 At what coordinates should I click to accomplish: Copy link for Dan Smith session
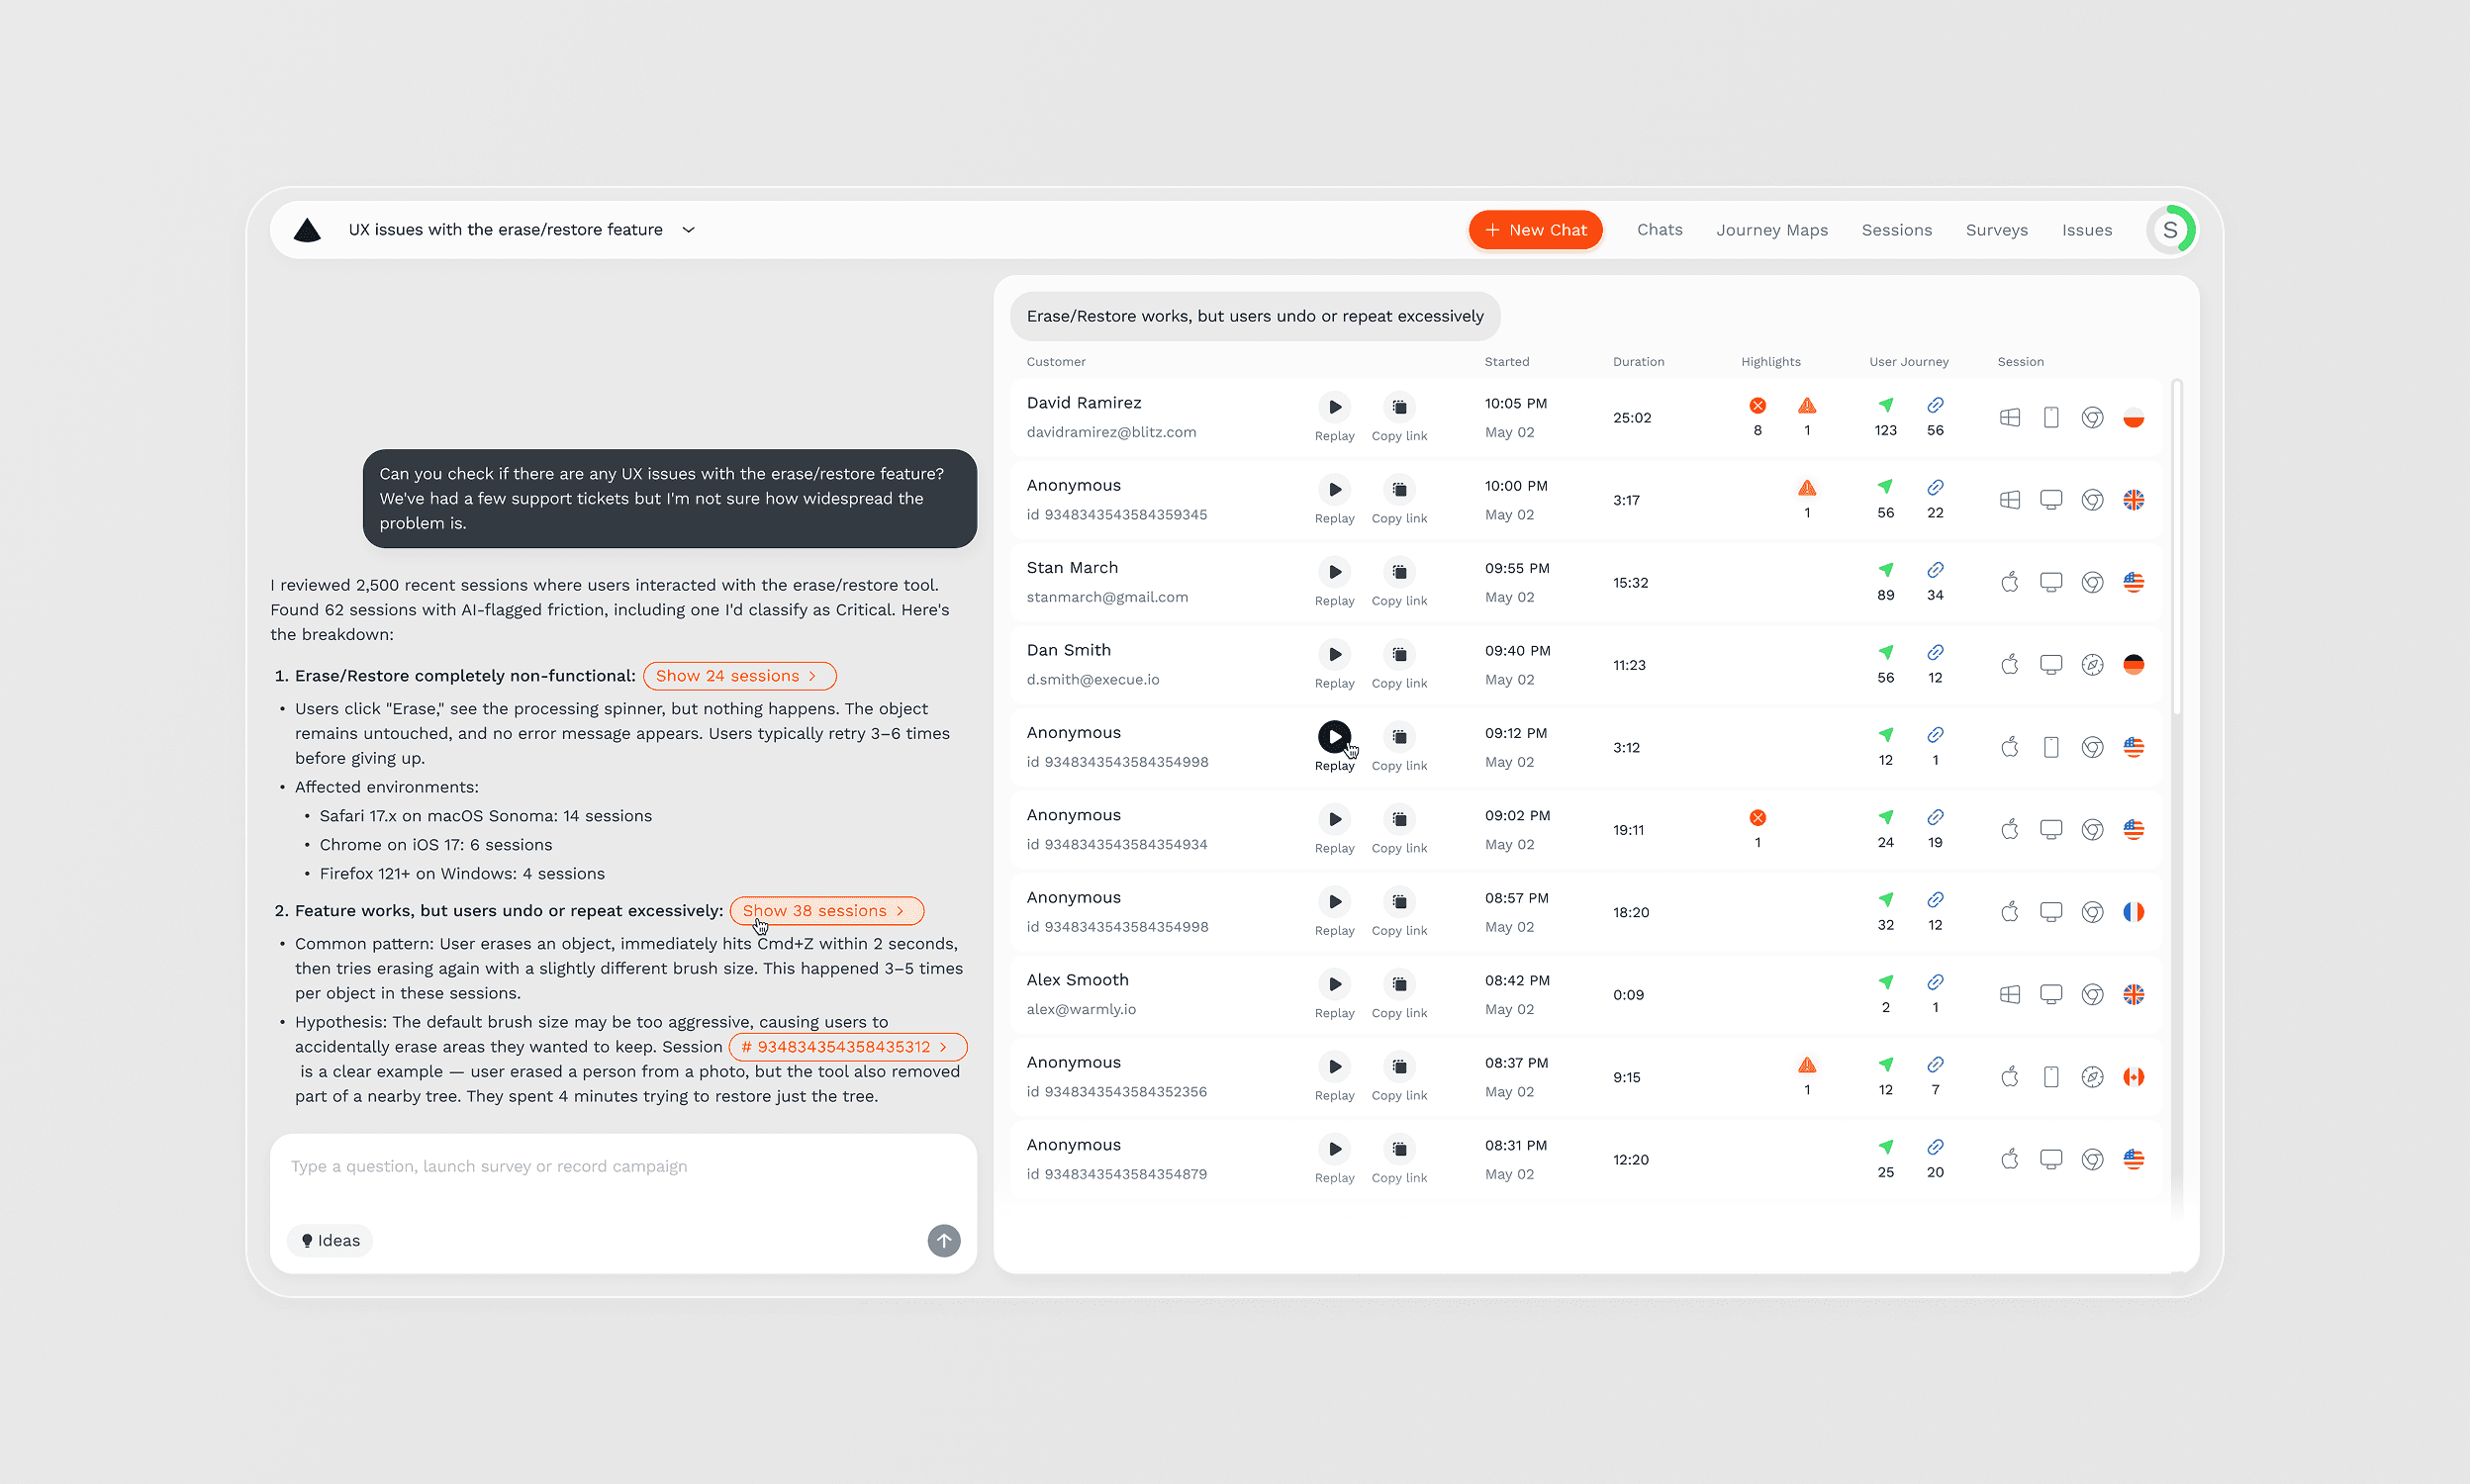1399,654
